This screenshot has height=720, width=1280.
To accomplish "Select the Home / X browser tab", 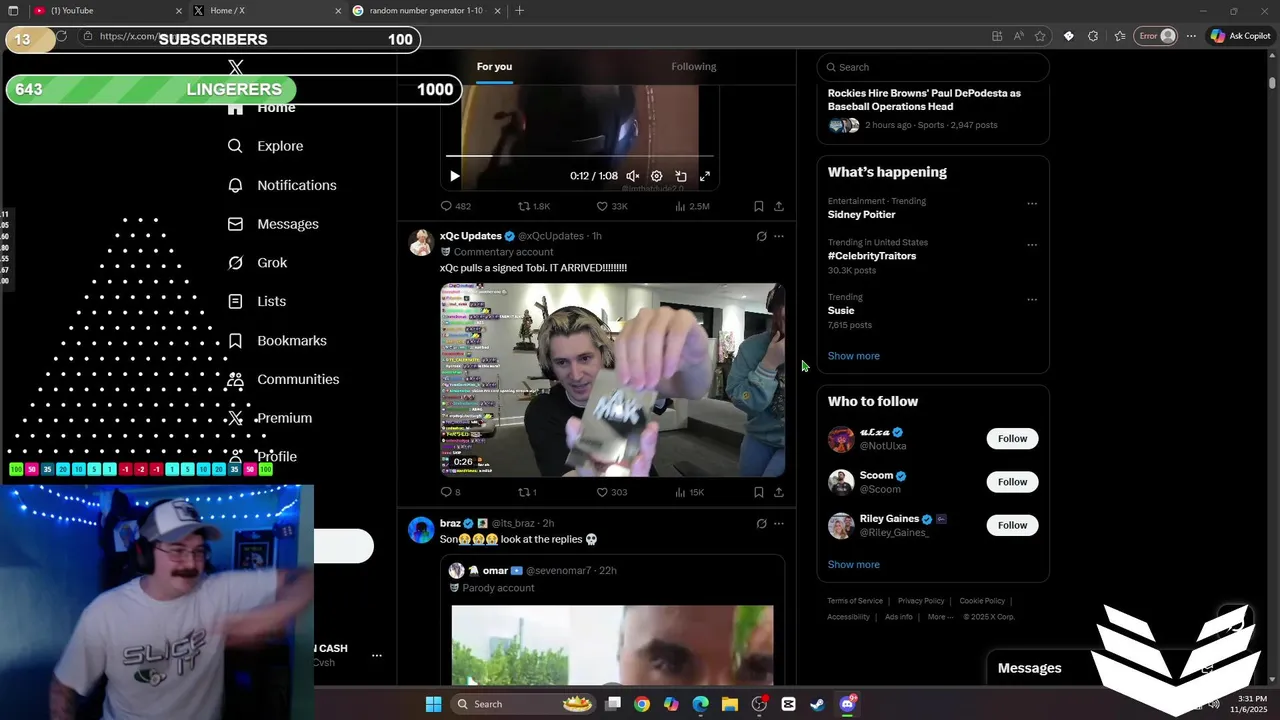I will [x=265, y=11].
